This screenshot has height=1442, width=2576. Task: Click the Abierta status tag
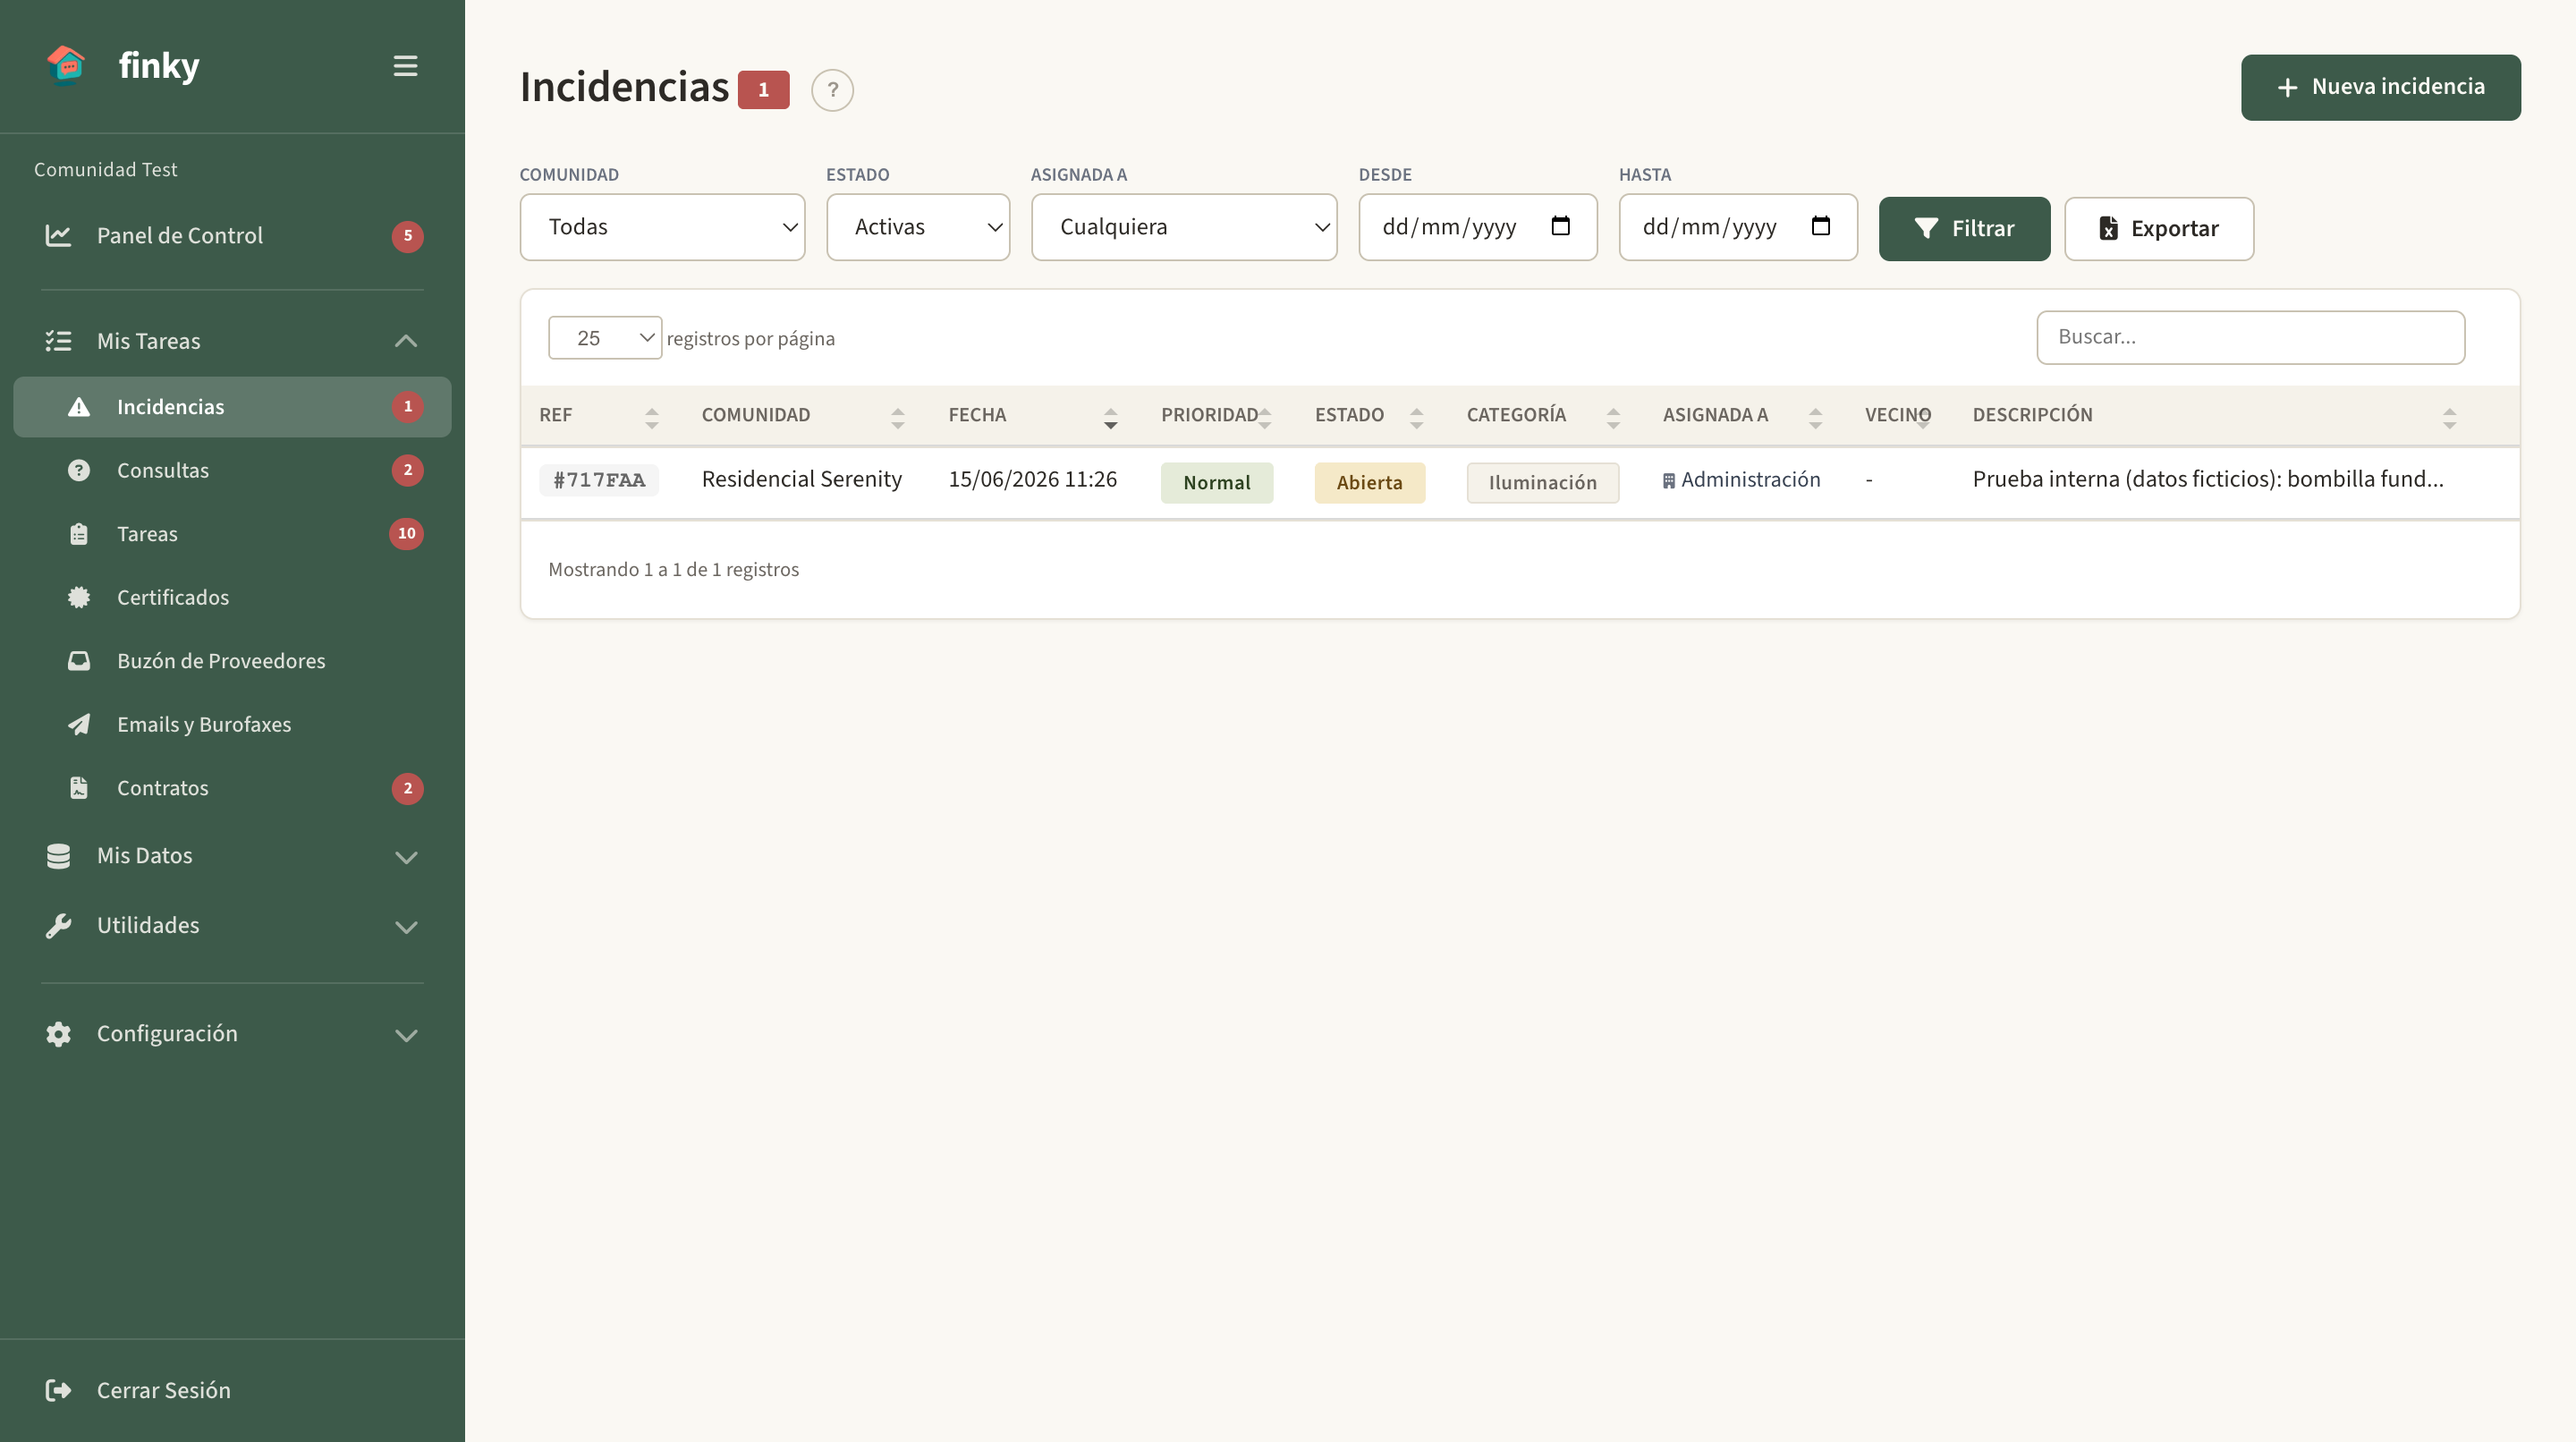coord(1369,483)
